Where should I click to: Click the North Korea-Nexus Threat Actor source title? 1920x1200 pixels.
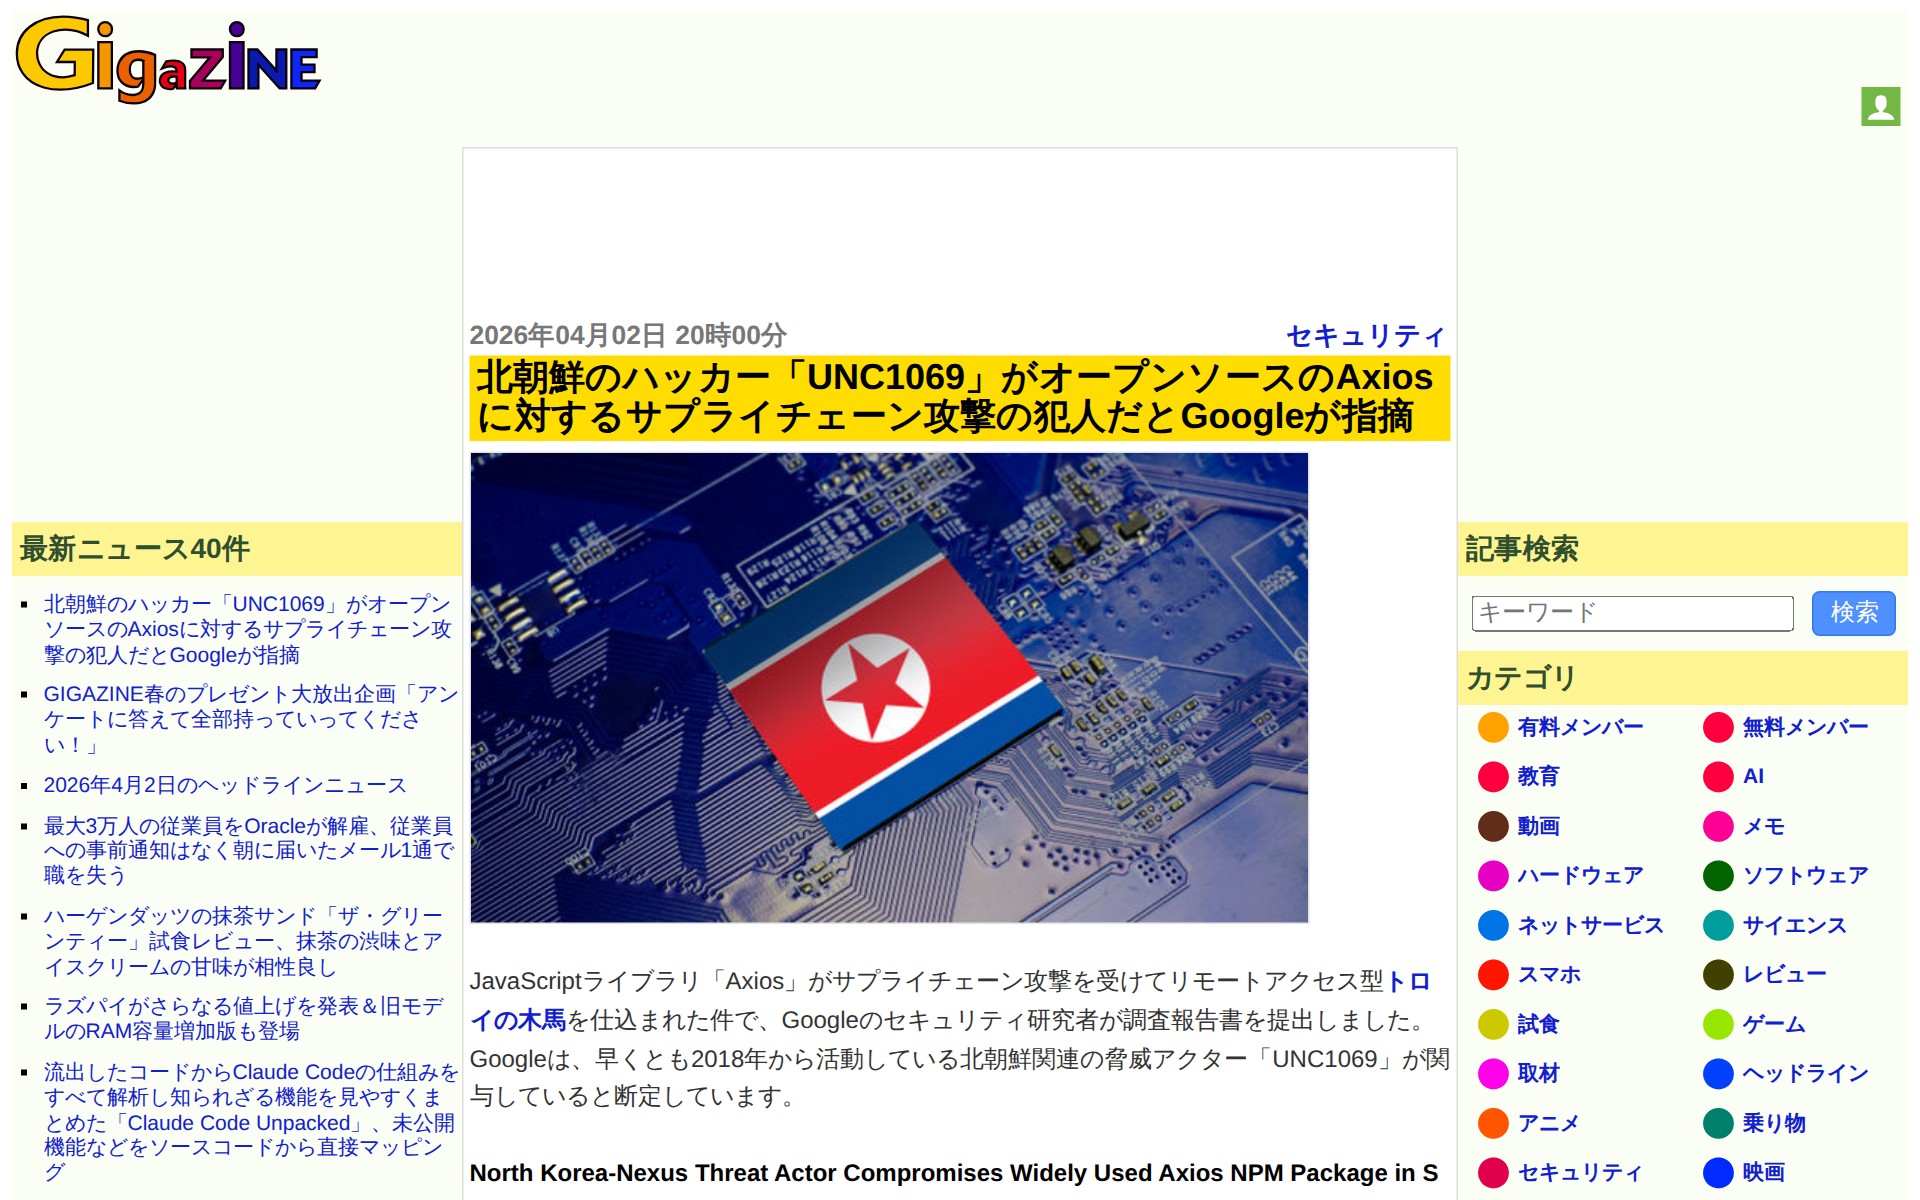point(953,1173)
